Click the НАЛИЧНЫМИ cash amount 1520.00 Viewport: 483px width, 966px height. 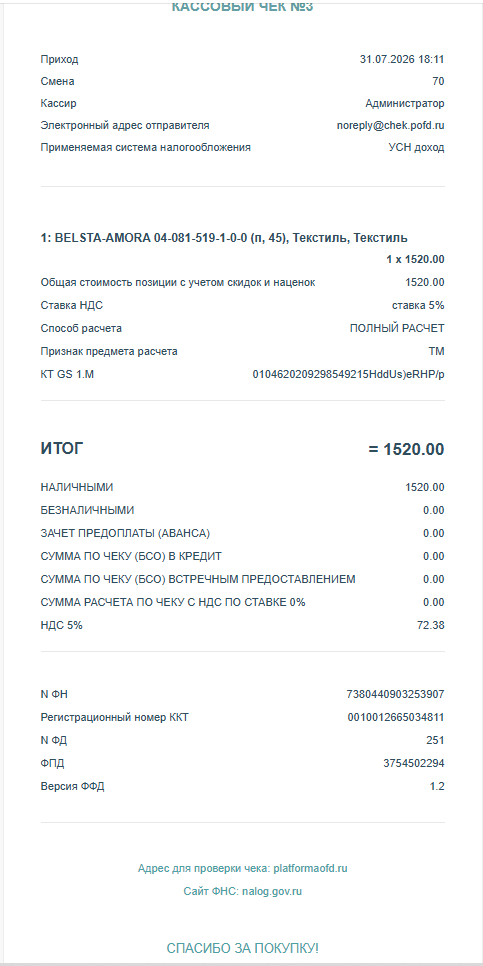424,487
